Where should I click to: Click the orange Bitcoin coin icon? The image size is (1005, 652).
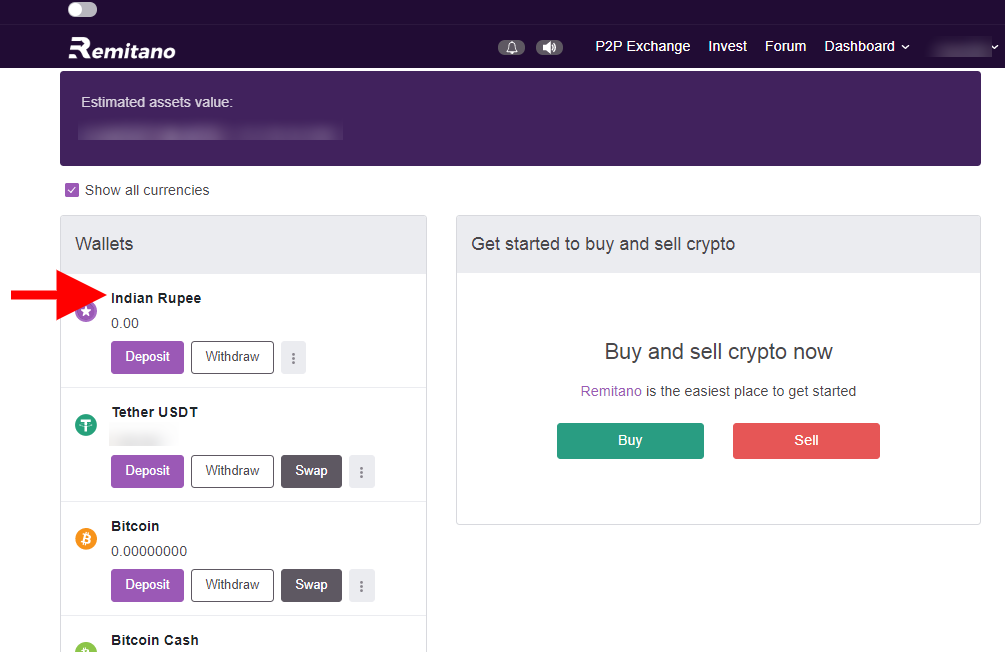click(x=87, y=539)
